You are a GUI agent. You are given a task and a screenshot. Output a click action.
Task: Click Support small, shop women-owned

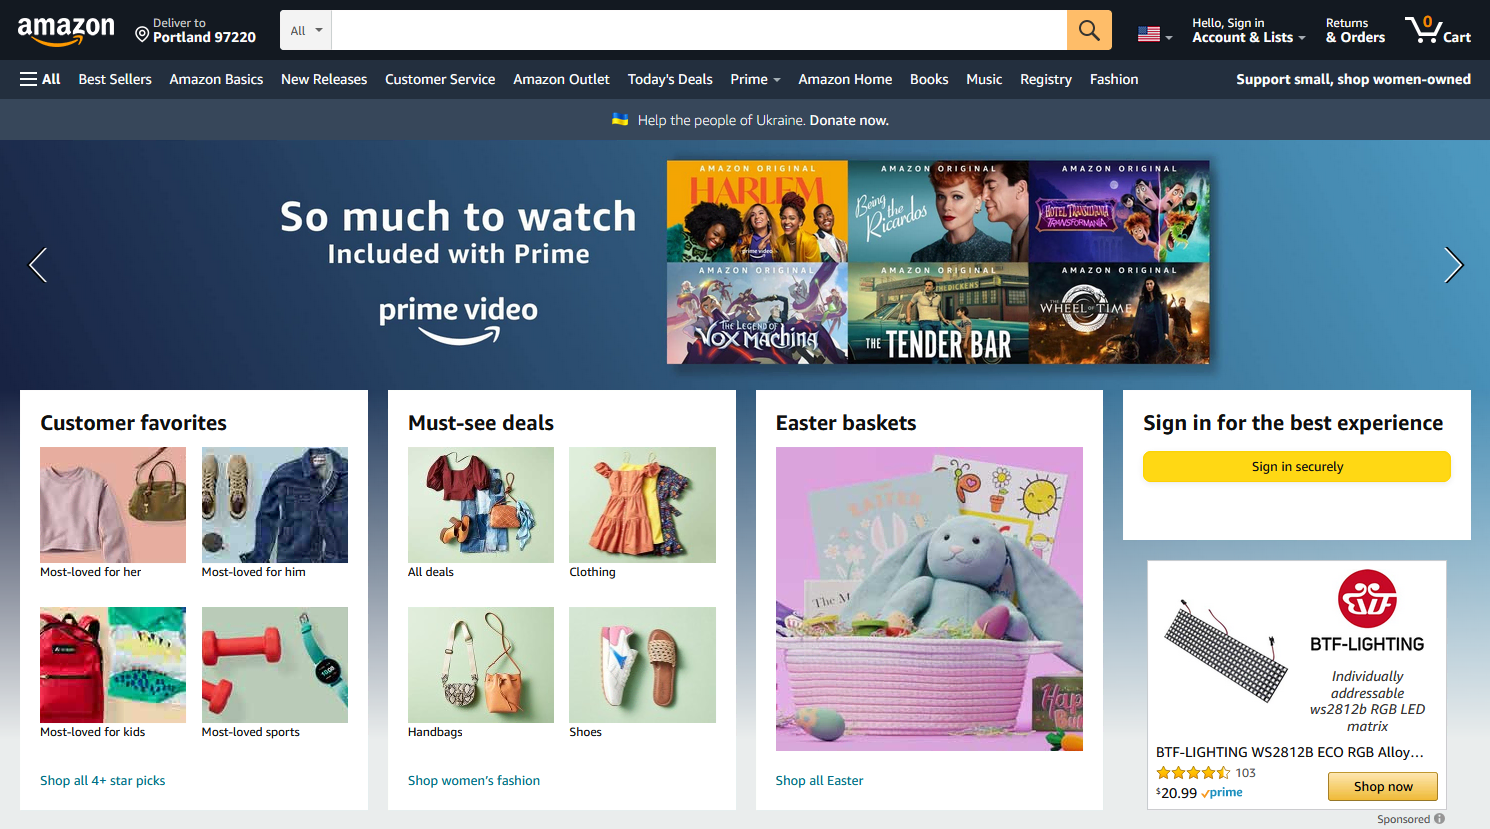click(x=1353, y=79)
